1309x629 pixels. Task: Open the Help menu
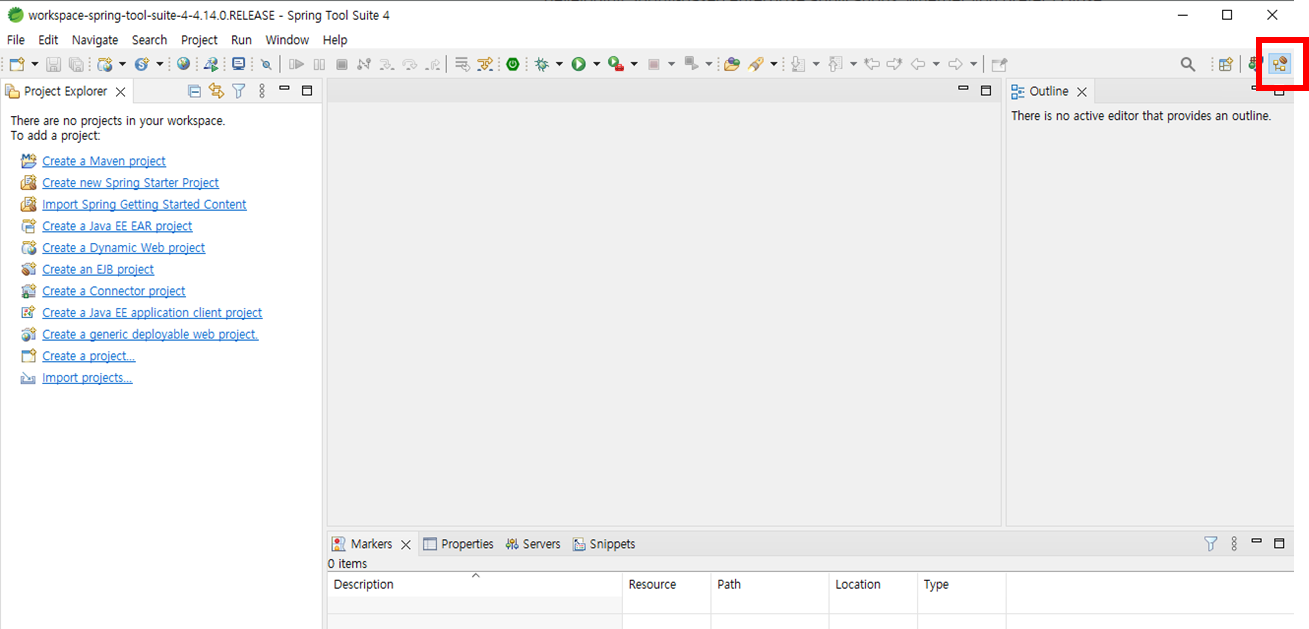point(335,40)
